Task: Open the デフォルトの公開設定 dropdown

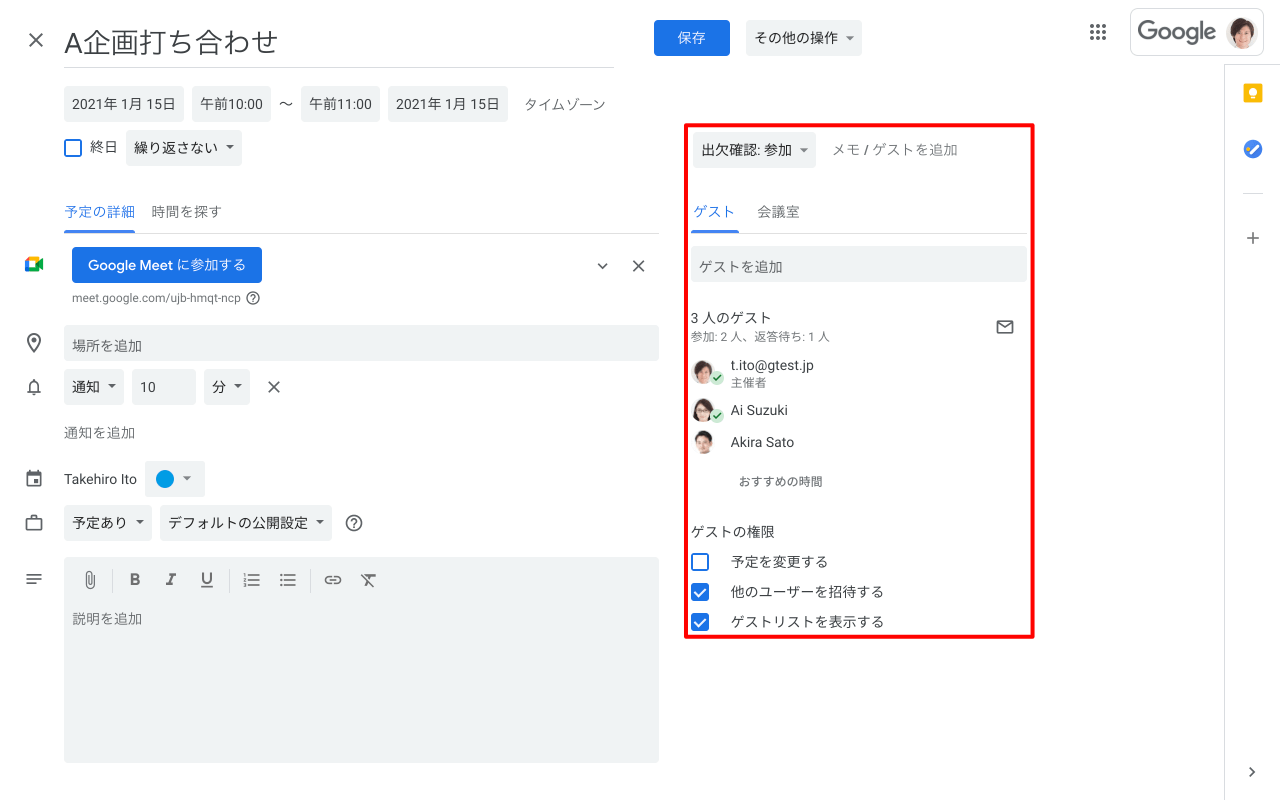Action: pos(246,523)
